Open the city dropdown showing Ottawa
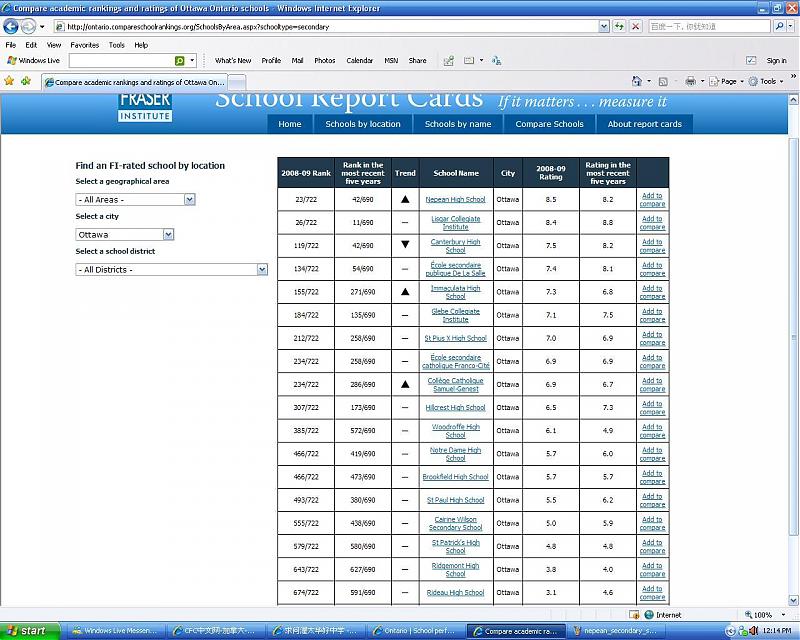Image resolution: width=800 pixels, height=640 pixels. 125,235
